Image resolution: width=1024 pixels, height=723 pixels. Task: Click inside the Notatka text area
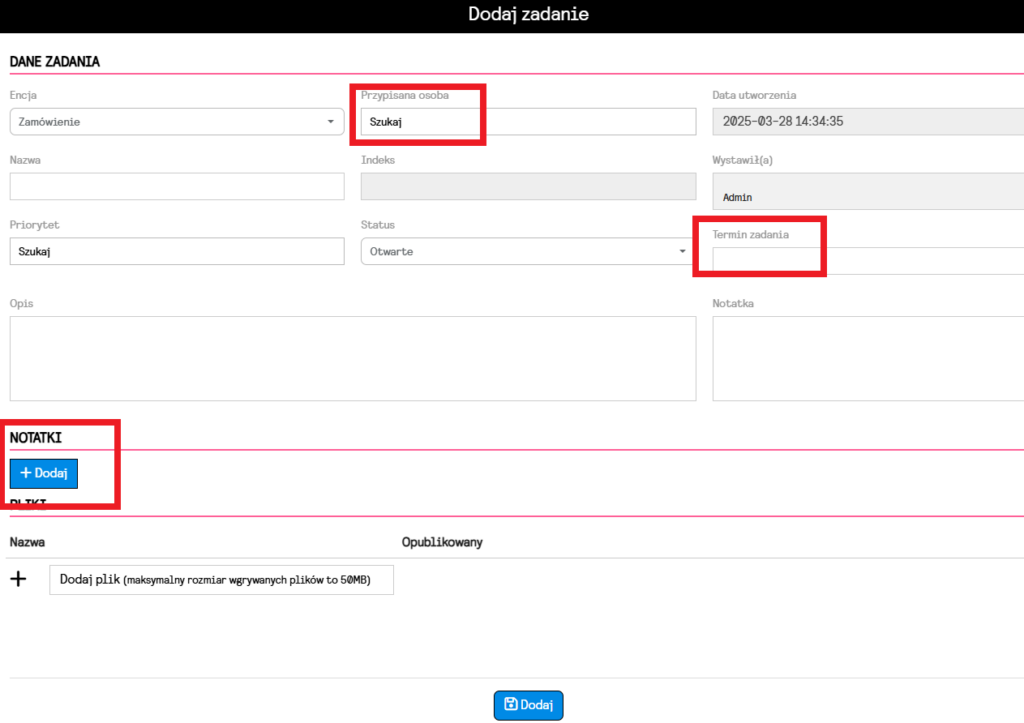point(867,358)
